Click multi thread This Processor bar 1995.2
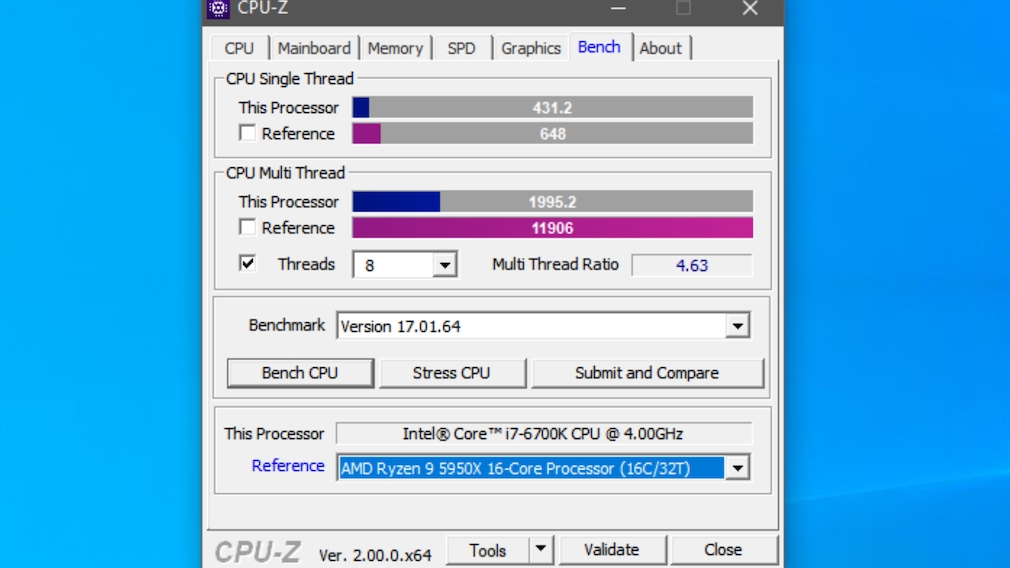The image size is (1010, 568). tap(553, 202)
